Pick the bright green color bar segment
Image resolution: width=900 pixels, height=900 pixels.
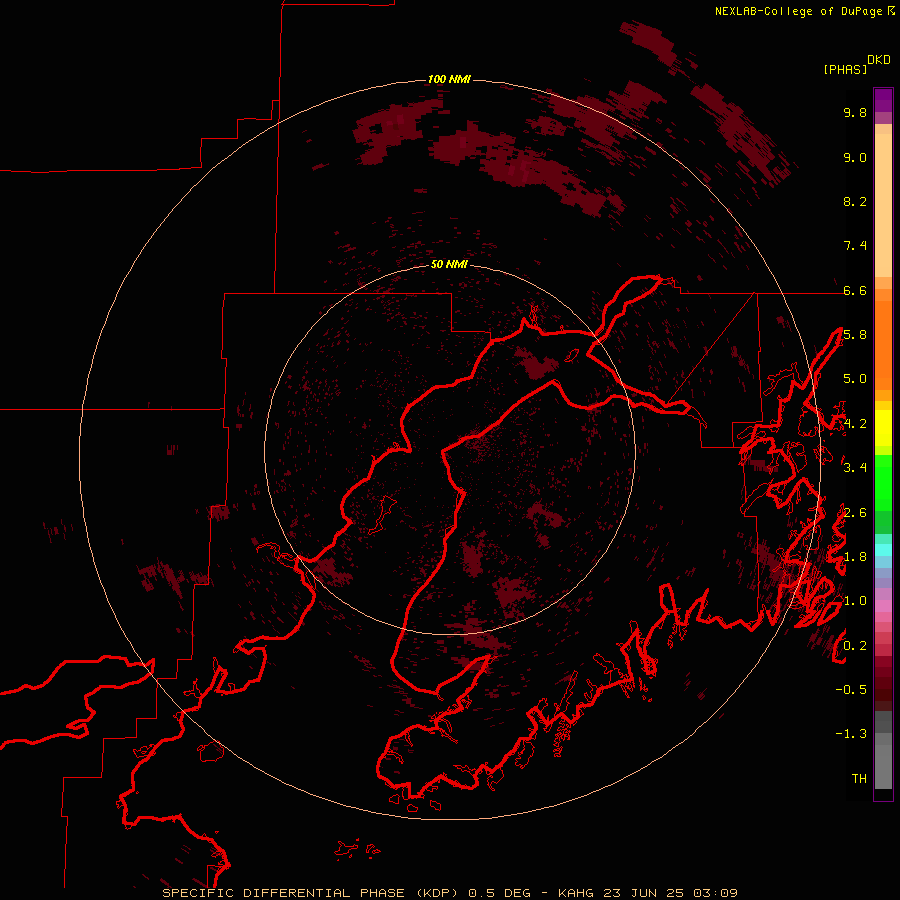883,482
